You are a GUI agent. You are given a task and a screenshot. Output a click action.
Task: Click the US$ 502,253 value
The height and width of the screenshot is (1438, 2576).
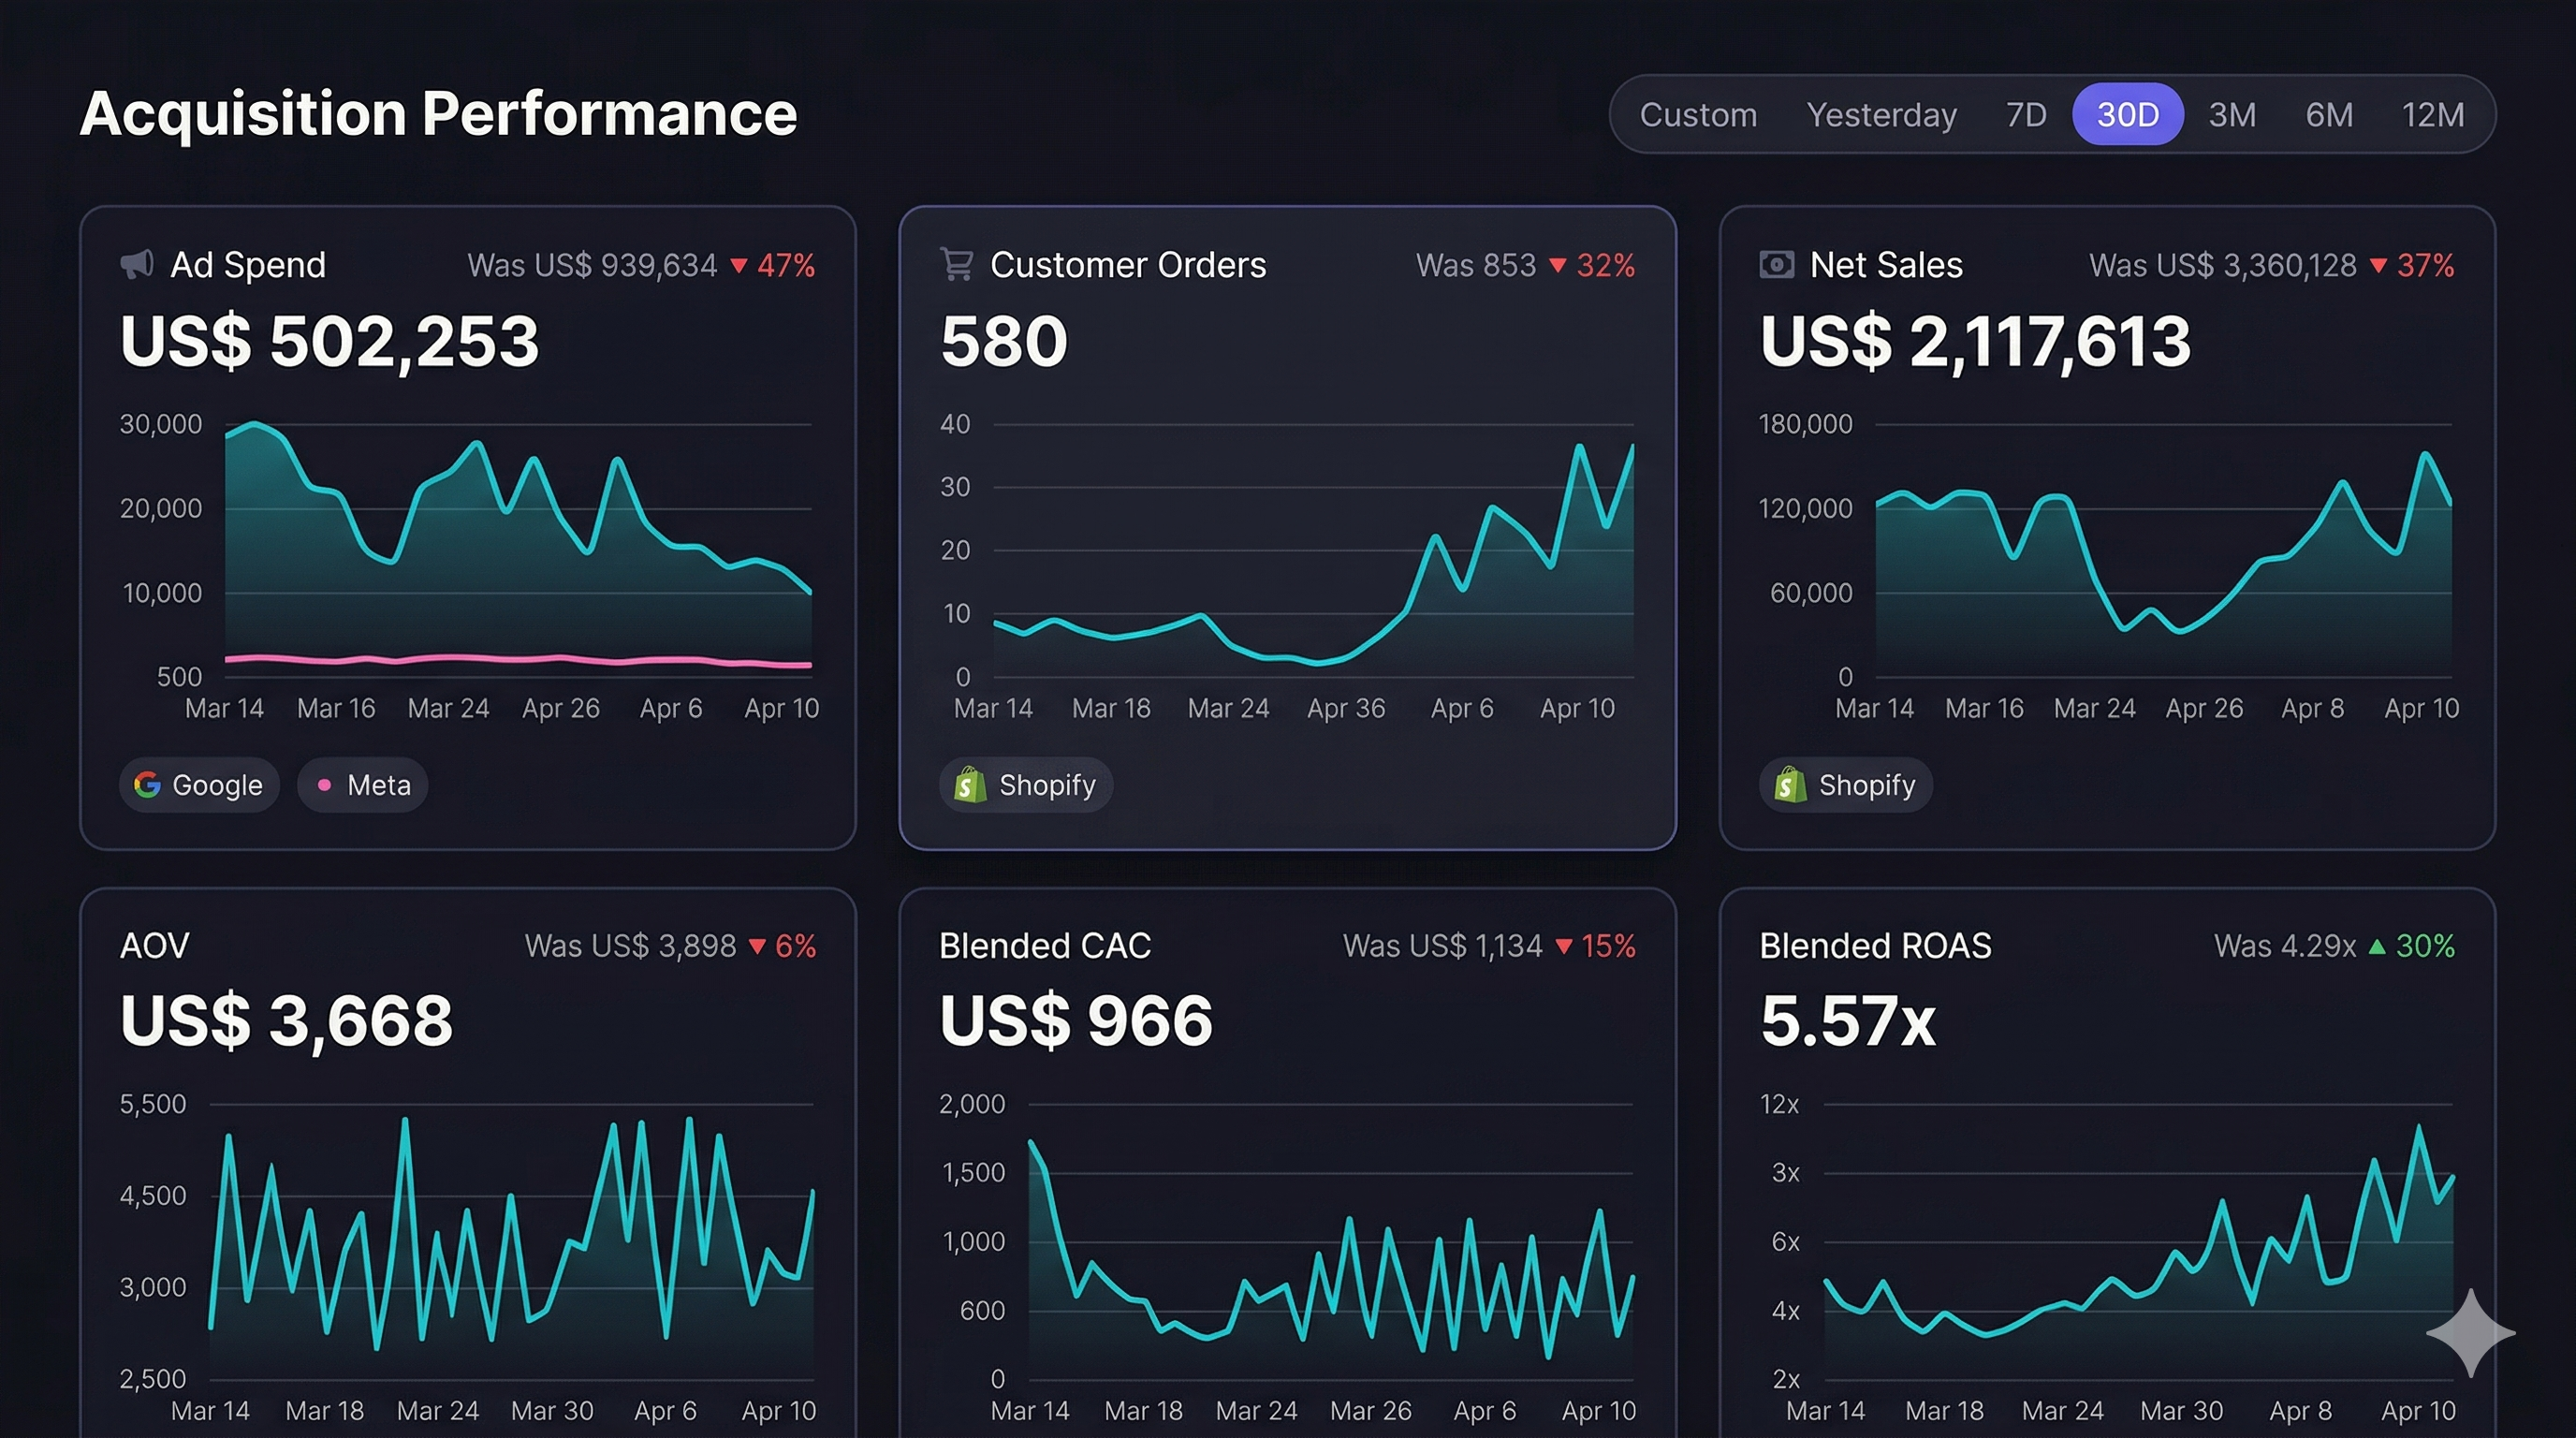[x=329, y=342]
